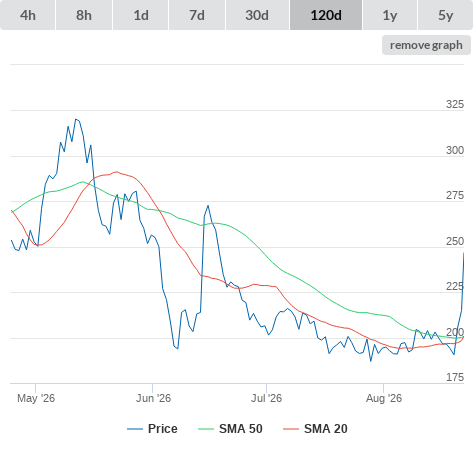
Task: Switch chart to 1y range
Action: 390,15
